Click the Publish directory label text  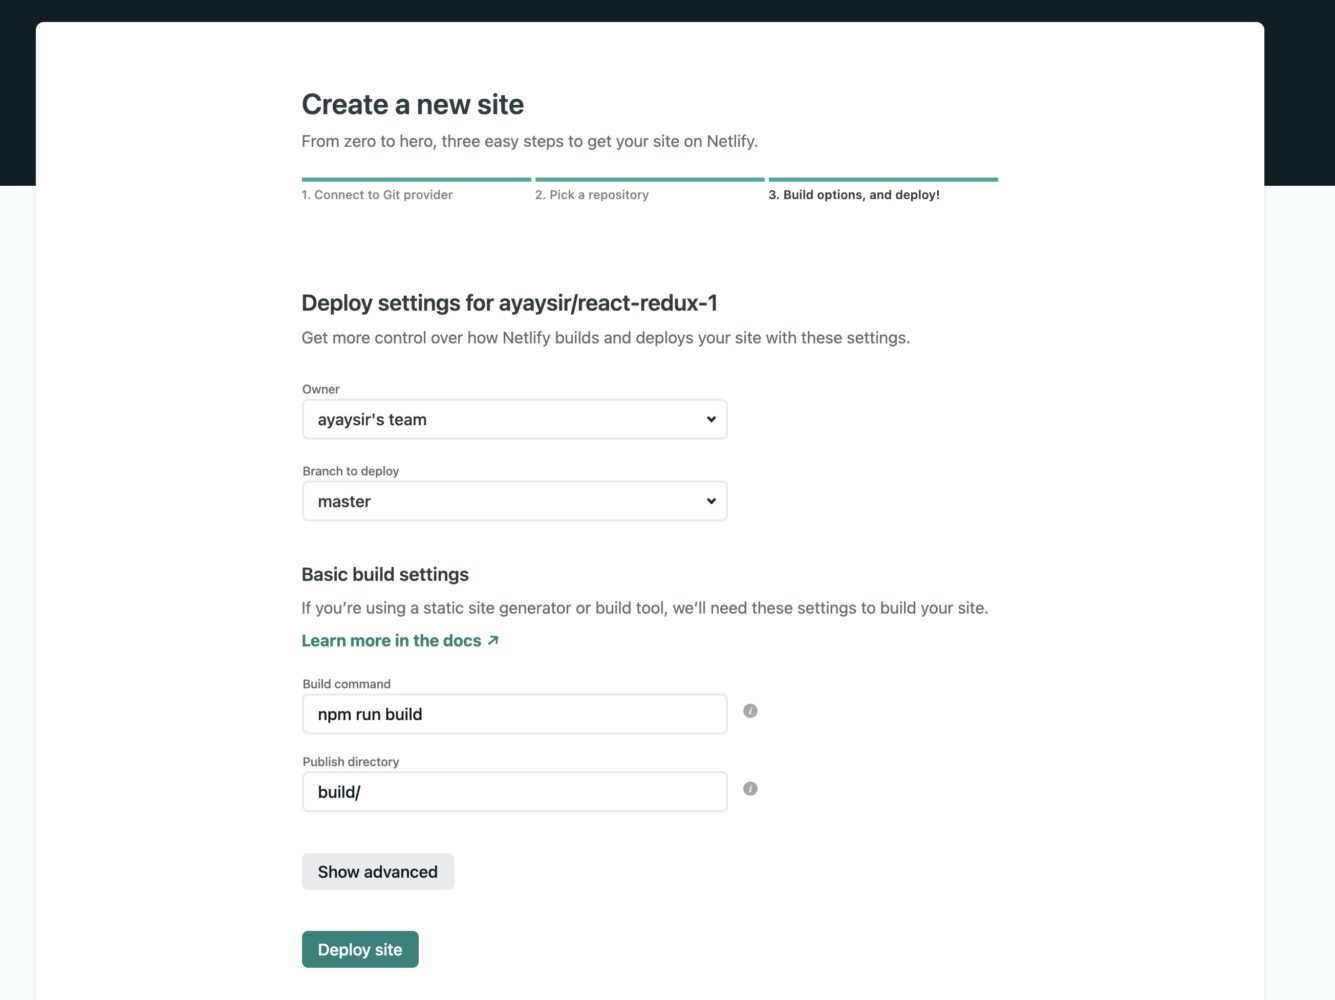tap(351, 762)
